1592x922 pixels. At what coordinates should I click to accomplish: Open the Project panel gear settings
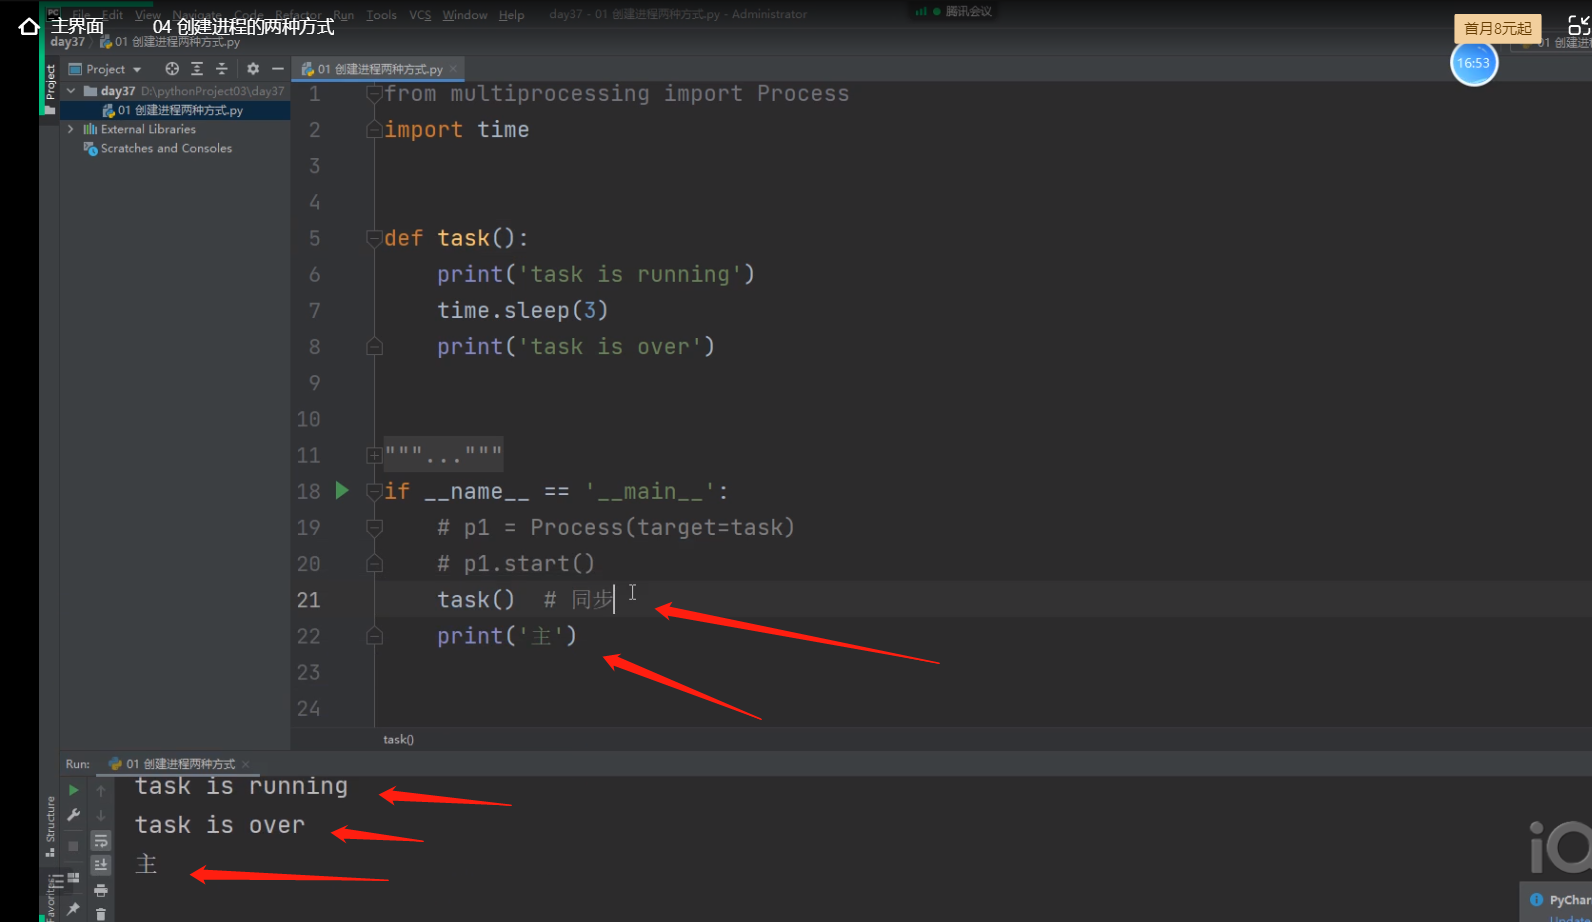253,69
